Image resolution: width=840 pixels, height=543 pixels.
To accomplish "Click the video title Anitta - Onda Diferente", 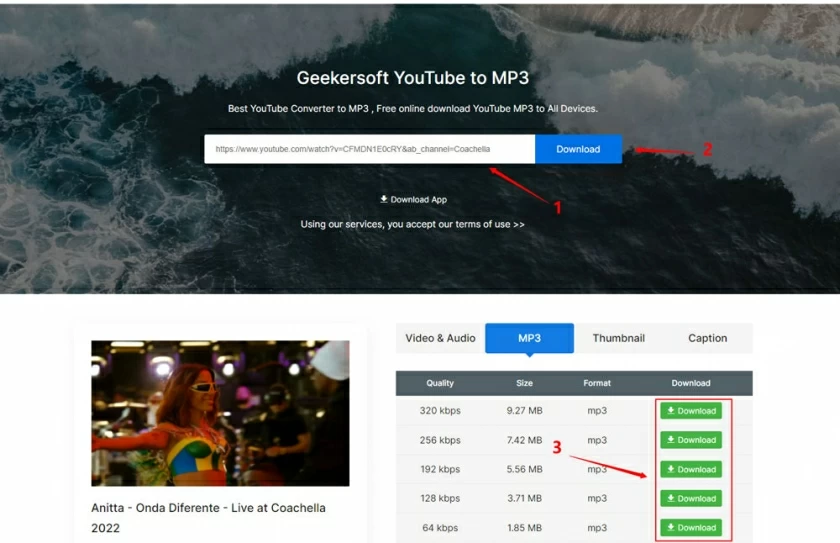I will 208,517.
